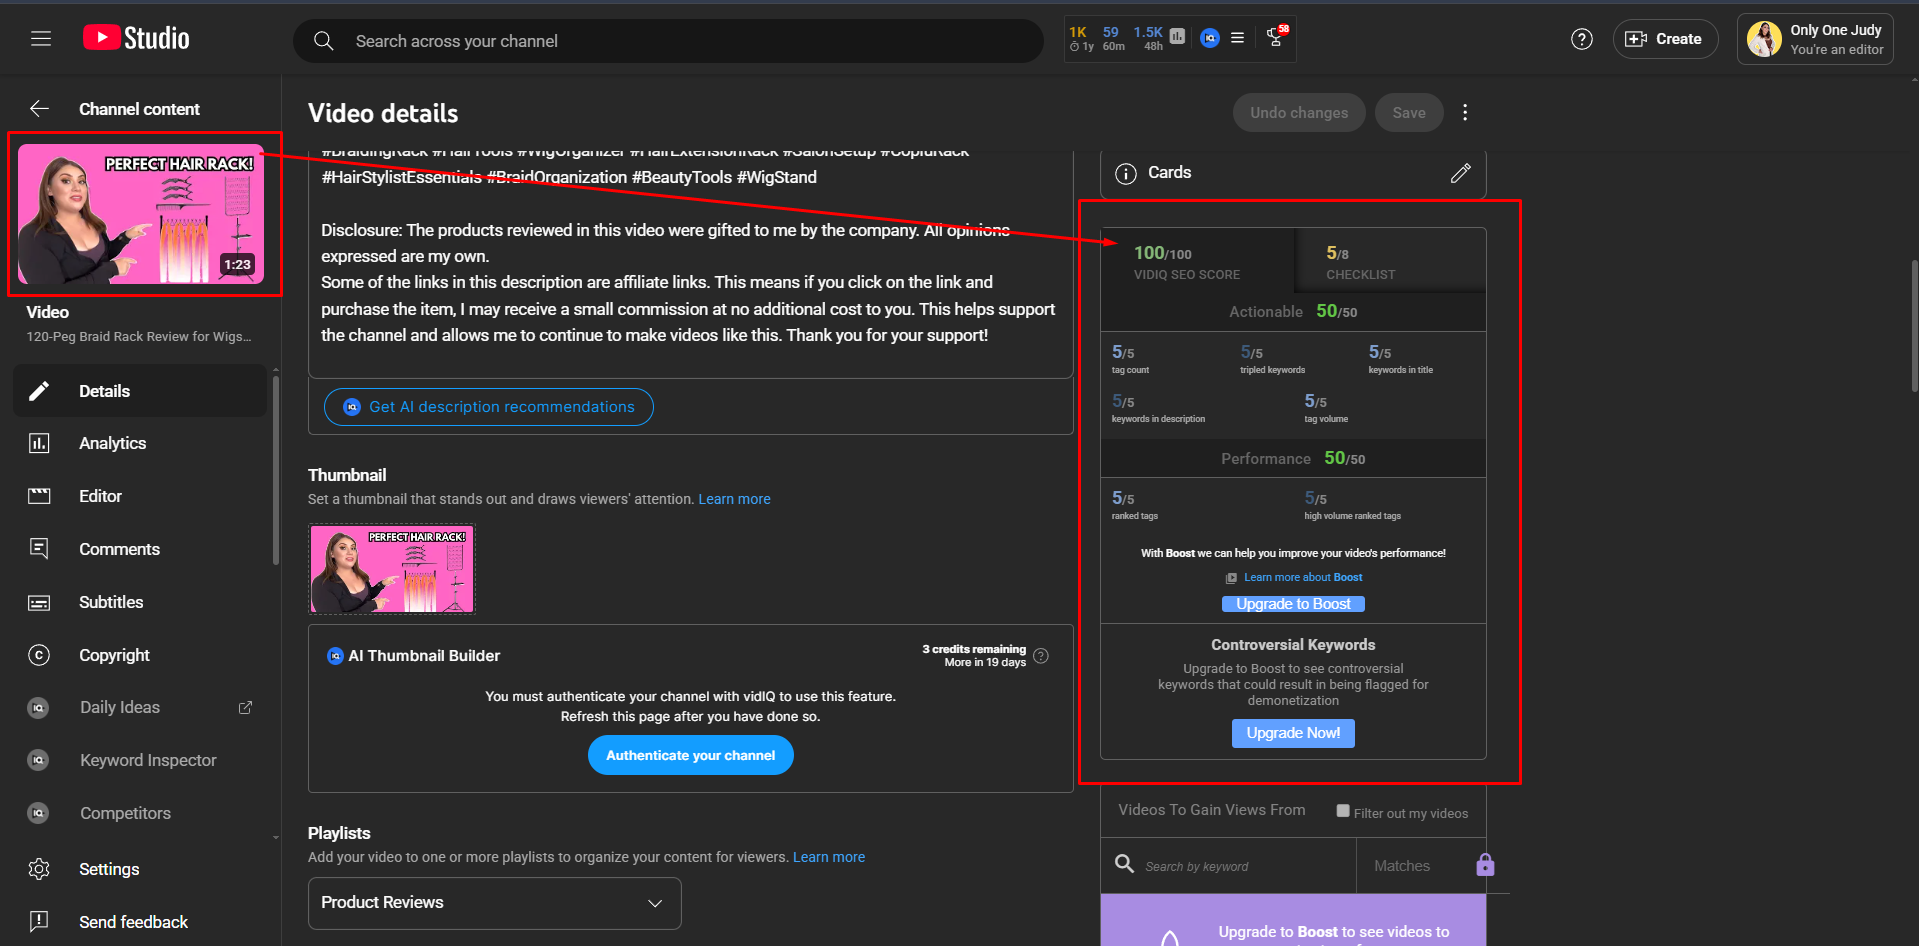1919x946 pixels.
Task: Open Only One Judy account avatar
Action: [x=1764, y=39]
